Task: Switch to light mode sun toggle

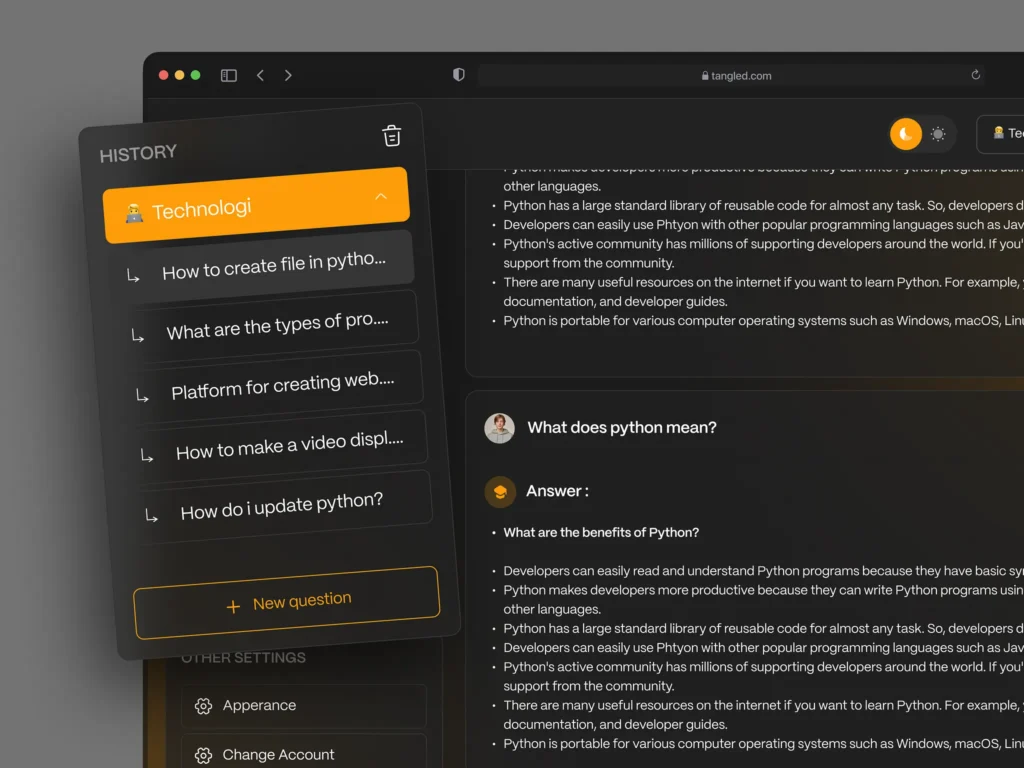Action: point(938,134)
